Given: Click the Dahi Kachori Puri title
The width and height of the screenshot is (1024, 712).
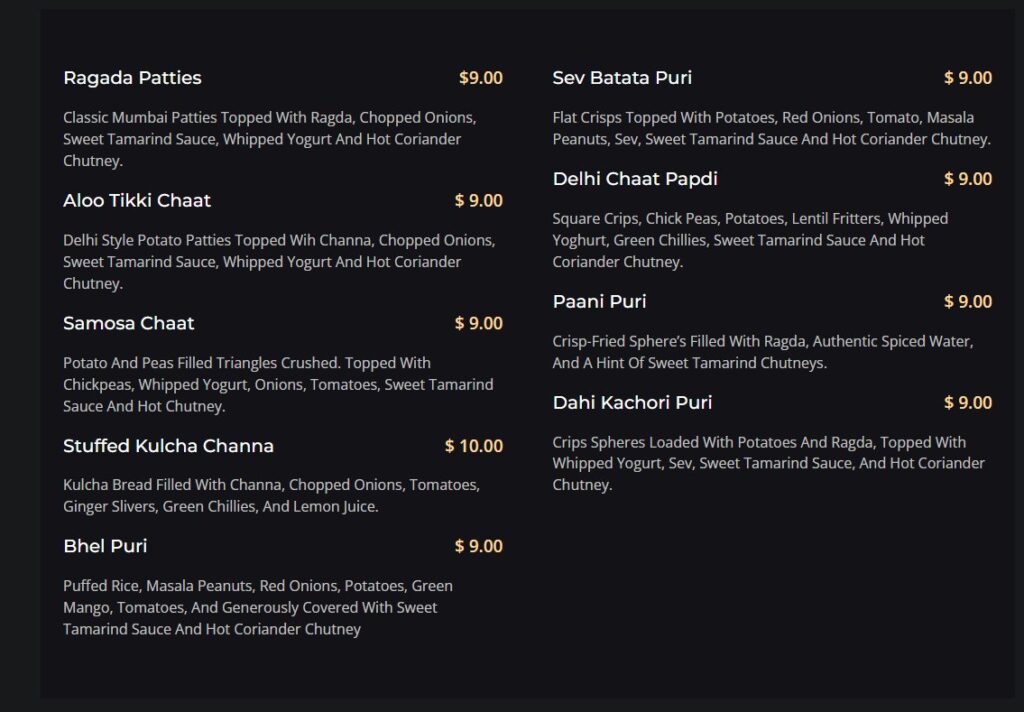Looking at the screenshot, I should [x=632, y=402].
